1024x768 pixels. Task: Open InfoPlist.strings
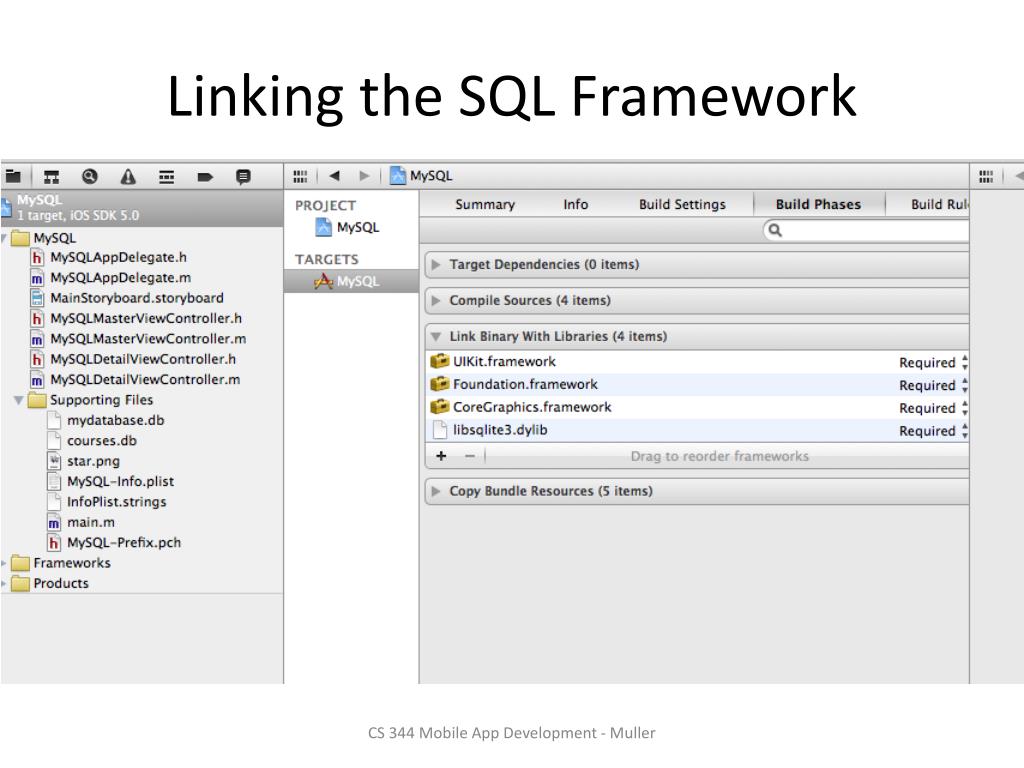[x=116, y=502]
